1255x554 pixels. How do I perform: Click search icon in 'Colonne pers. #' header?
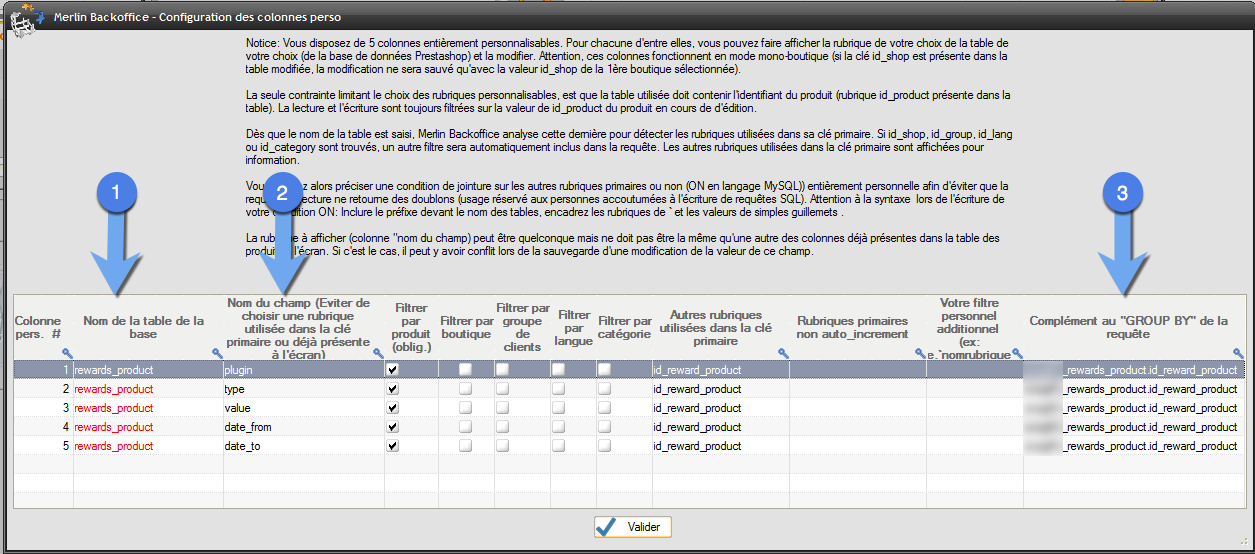click(67, 353)
